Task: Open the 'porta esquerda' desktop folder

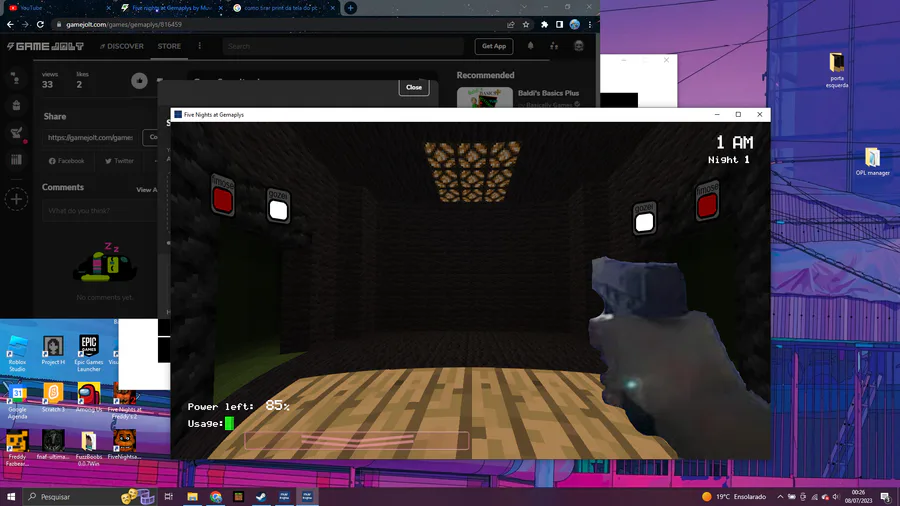Action: click(837, 70)
